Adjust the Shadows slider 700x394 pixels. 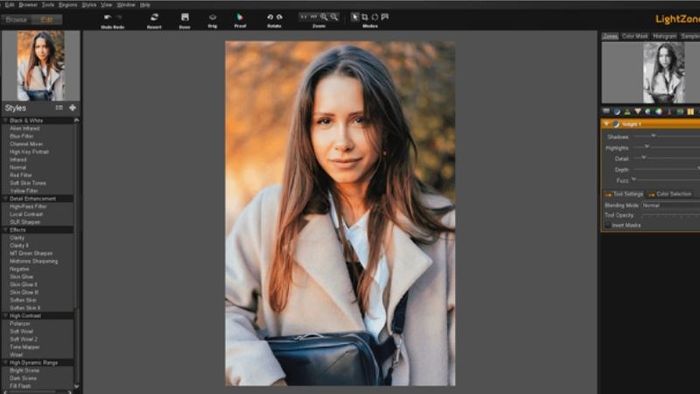(x=653, y=136)
